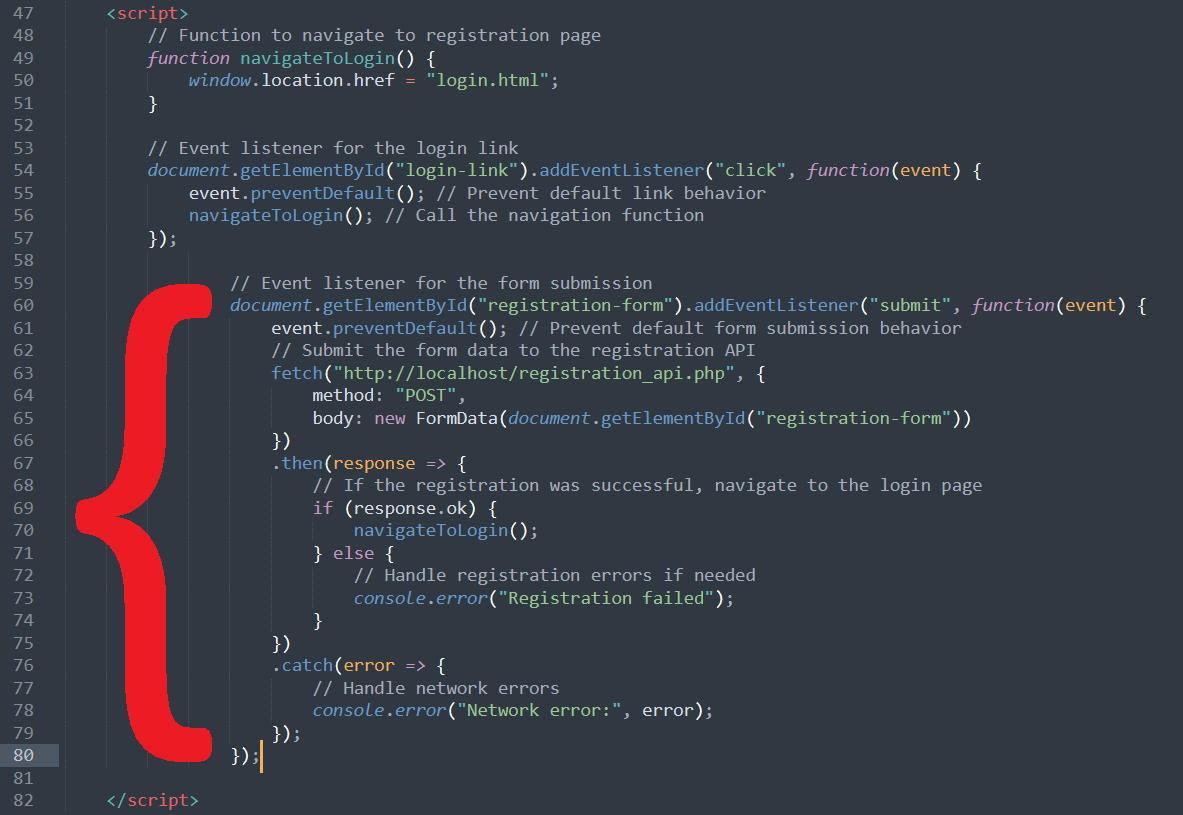
Task: Click the closing </script> tag
Action: pos(152,800)
